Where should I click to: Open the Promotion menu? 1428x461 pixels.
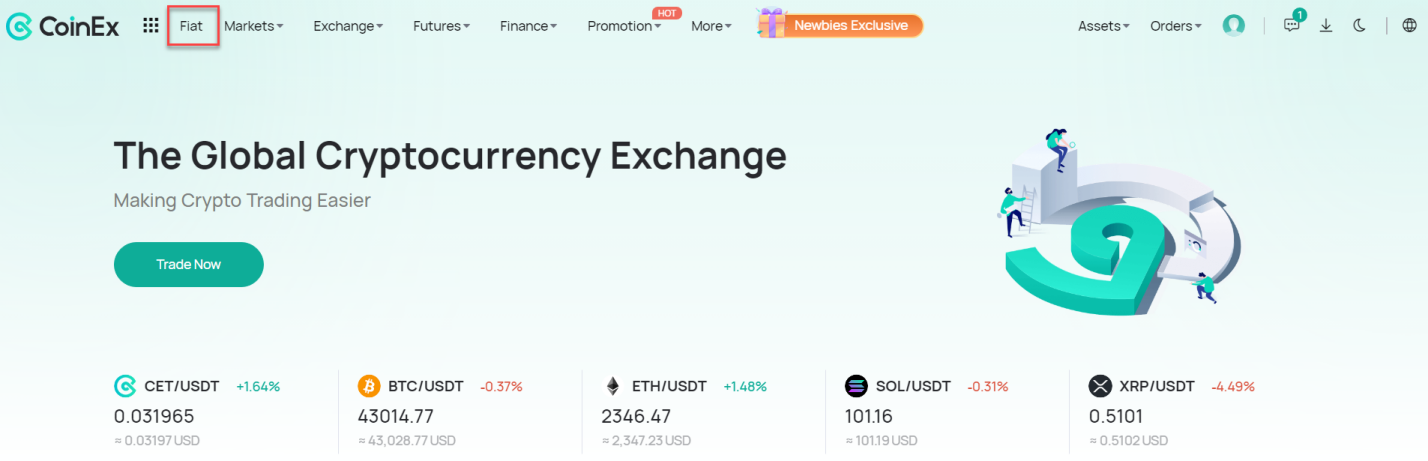click(x=624, y=26)
